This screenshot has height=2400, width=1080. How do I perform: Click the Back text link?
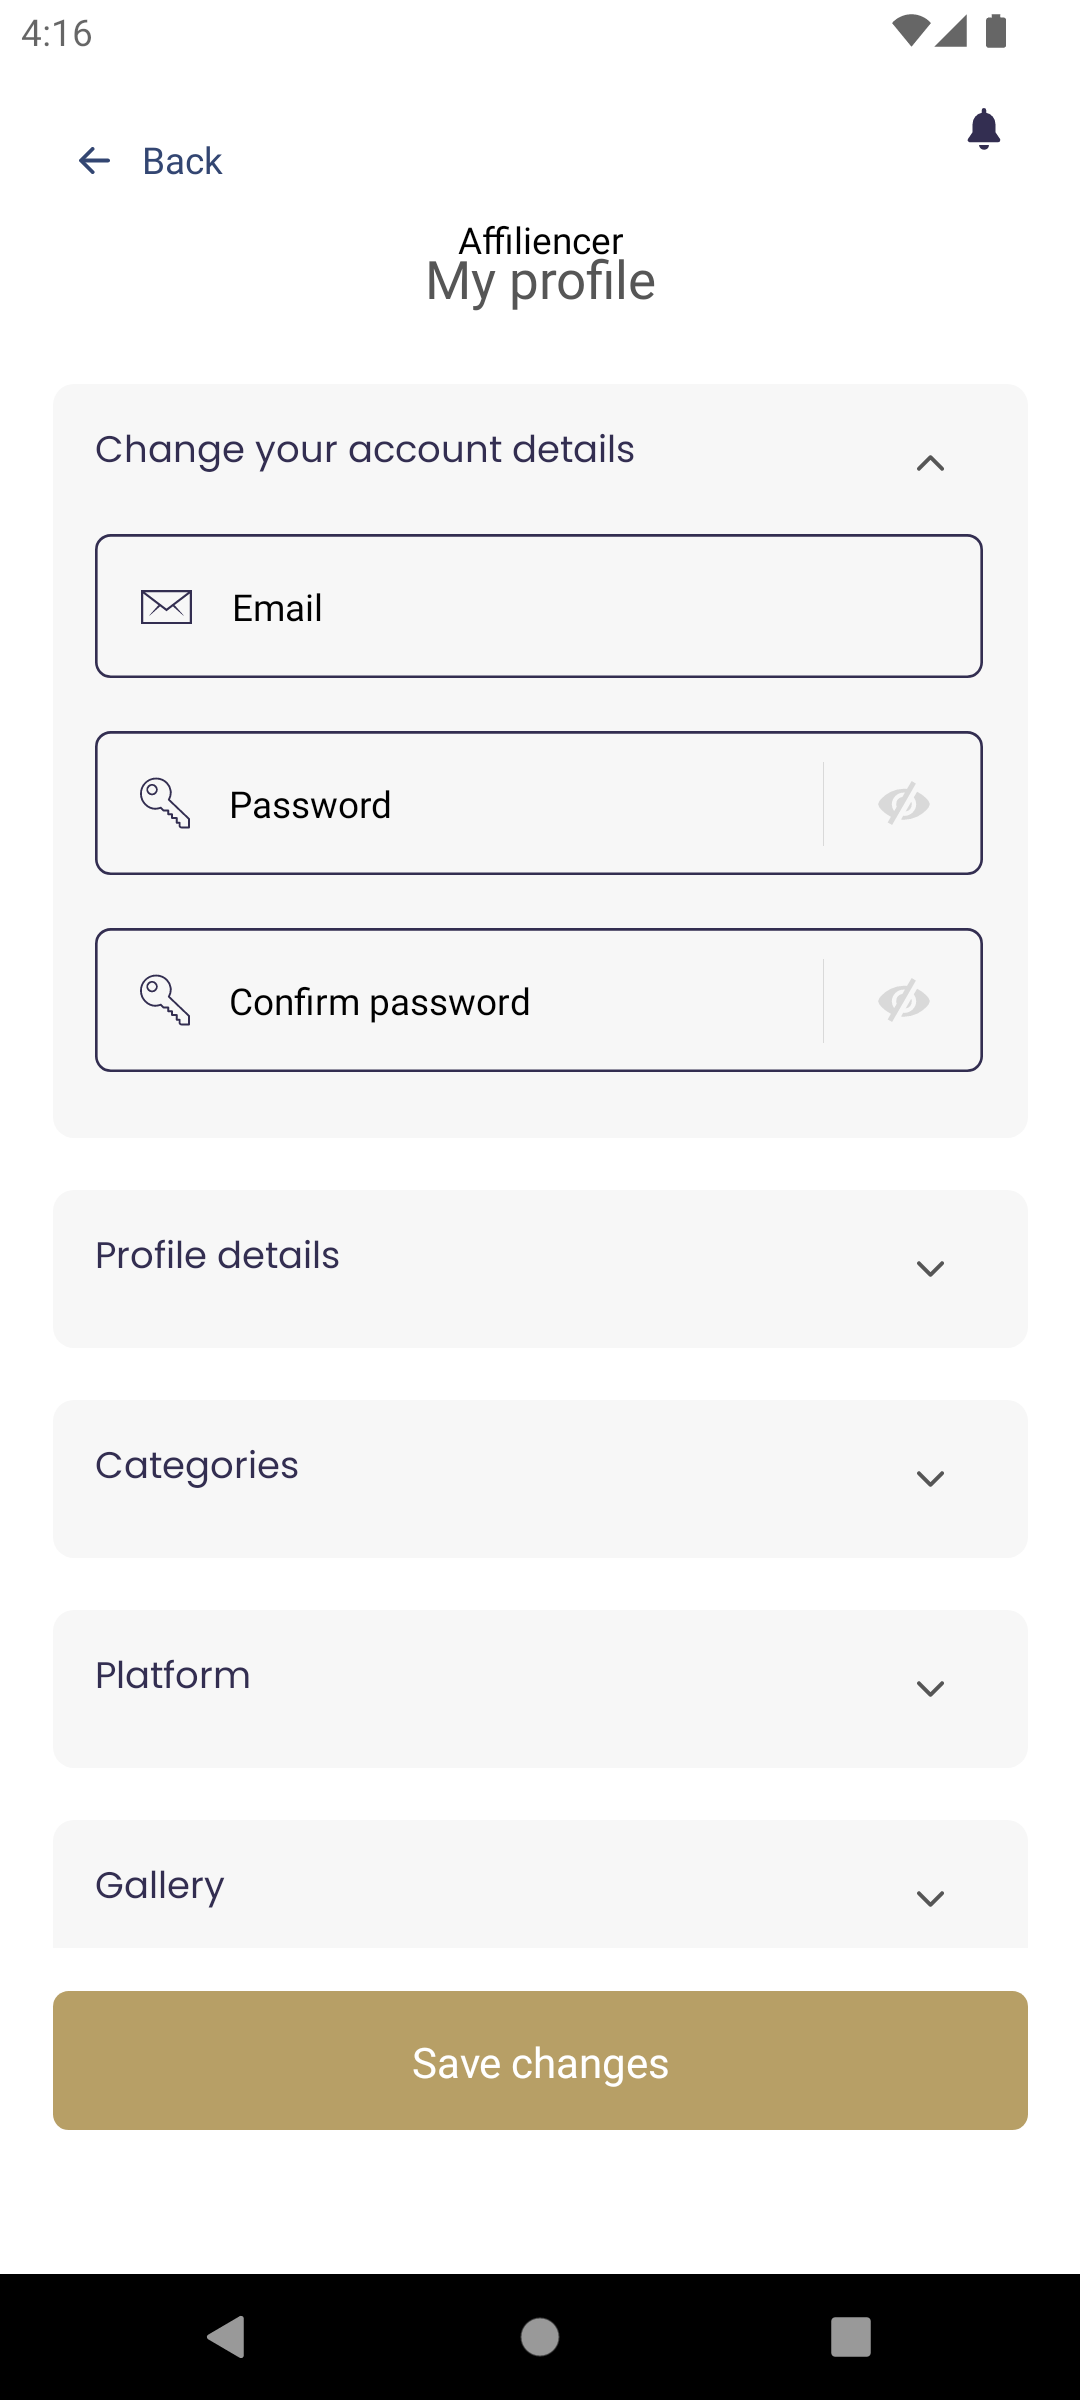click(182, 161)
